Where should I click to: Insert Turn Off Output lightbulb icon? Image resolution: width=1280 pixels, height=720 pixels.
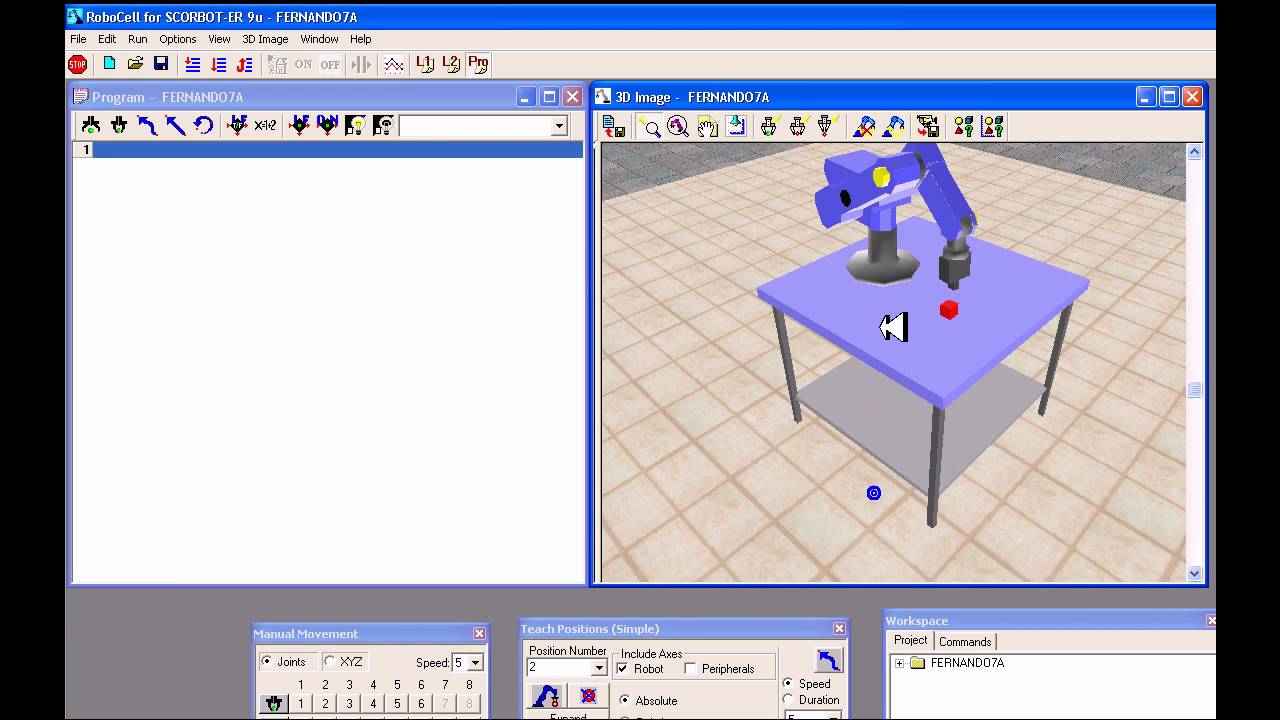point(383,125)
